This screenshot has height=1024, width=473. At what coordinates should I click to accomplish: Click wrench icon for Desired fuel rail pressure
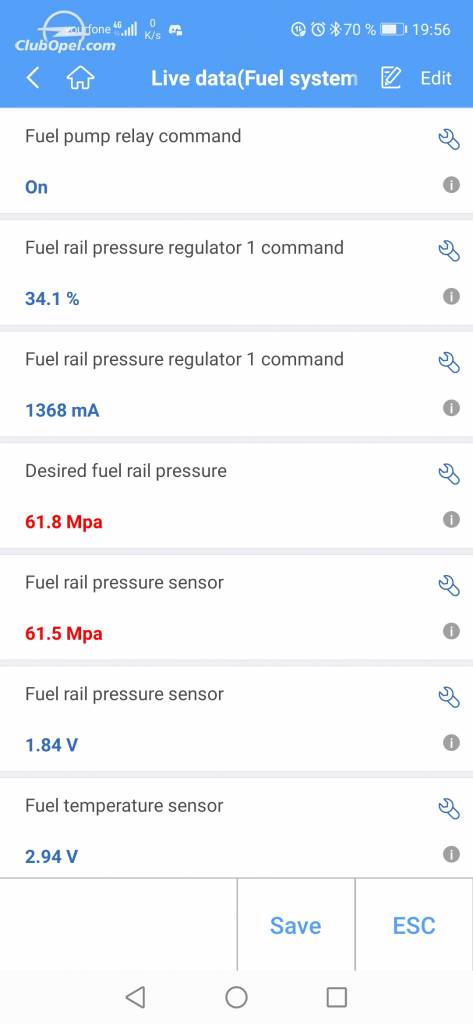449,473
